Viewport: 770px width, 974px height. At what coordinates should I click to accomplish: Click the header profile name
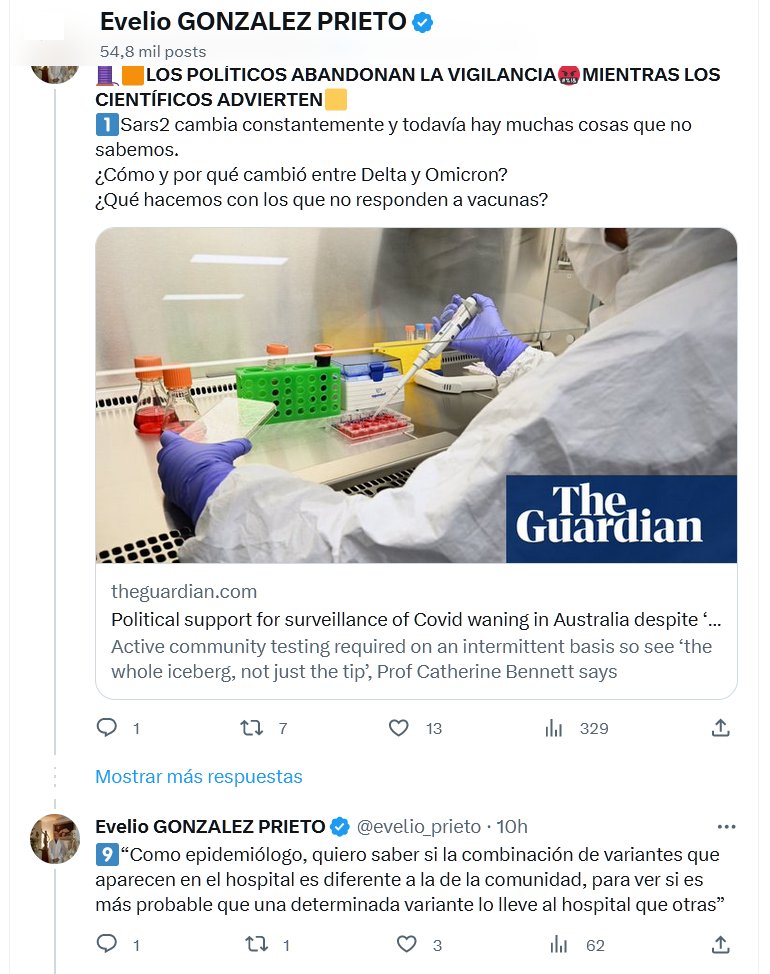pyautogui.click(x=253, y=22)
